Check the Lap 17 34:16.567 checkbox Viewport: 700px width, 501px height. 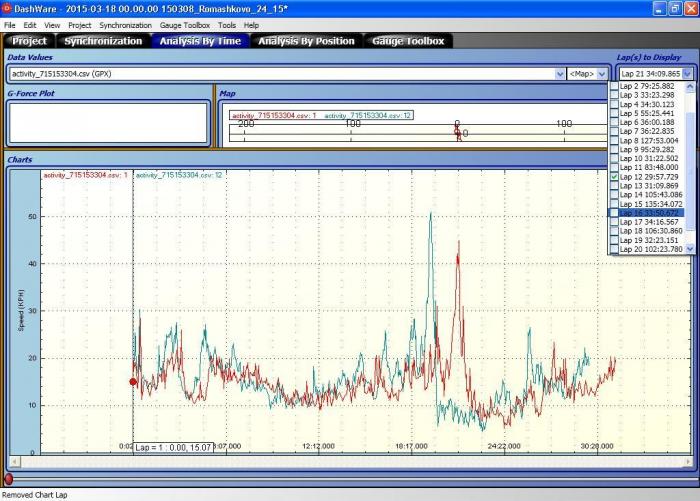click(x=614, y=222)
